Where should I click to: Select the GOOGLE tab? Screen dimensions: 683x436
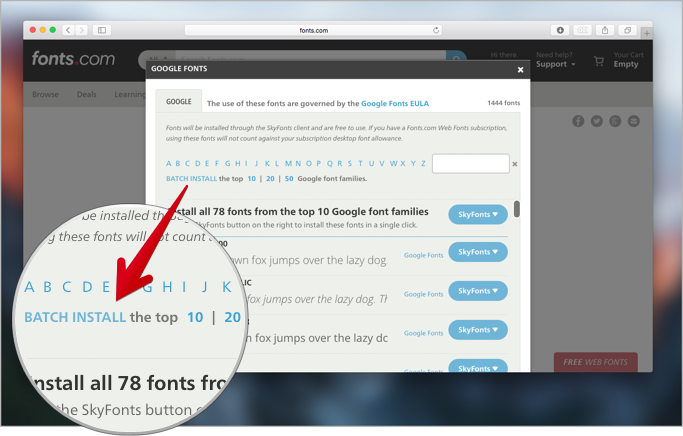point(179,101)
